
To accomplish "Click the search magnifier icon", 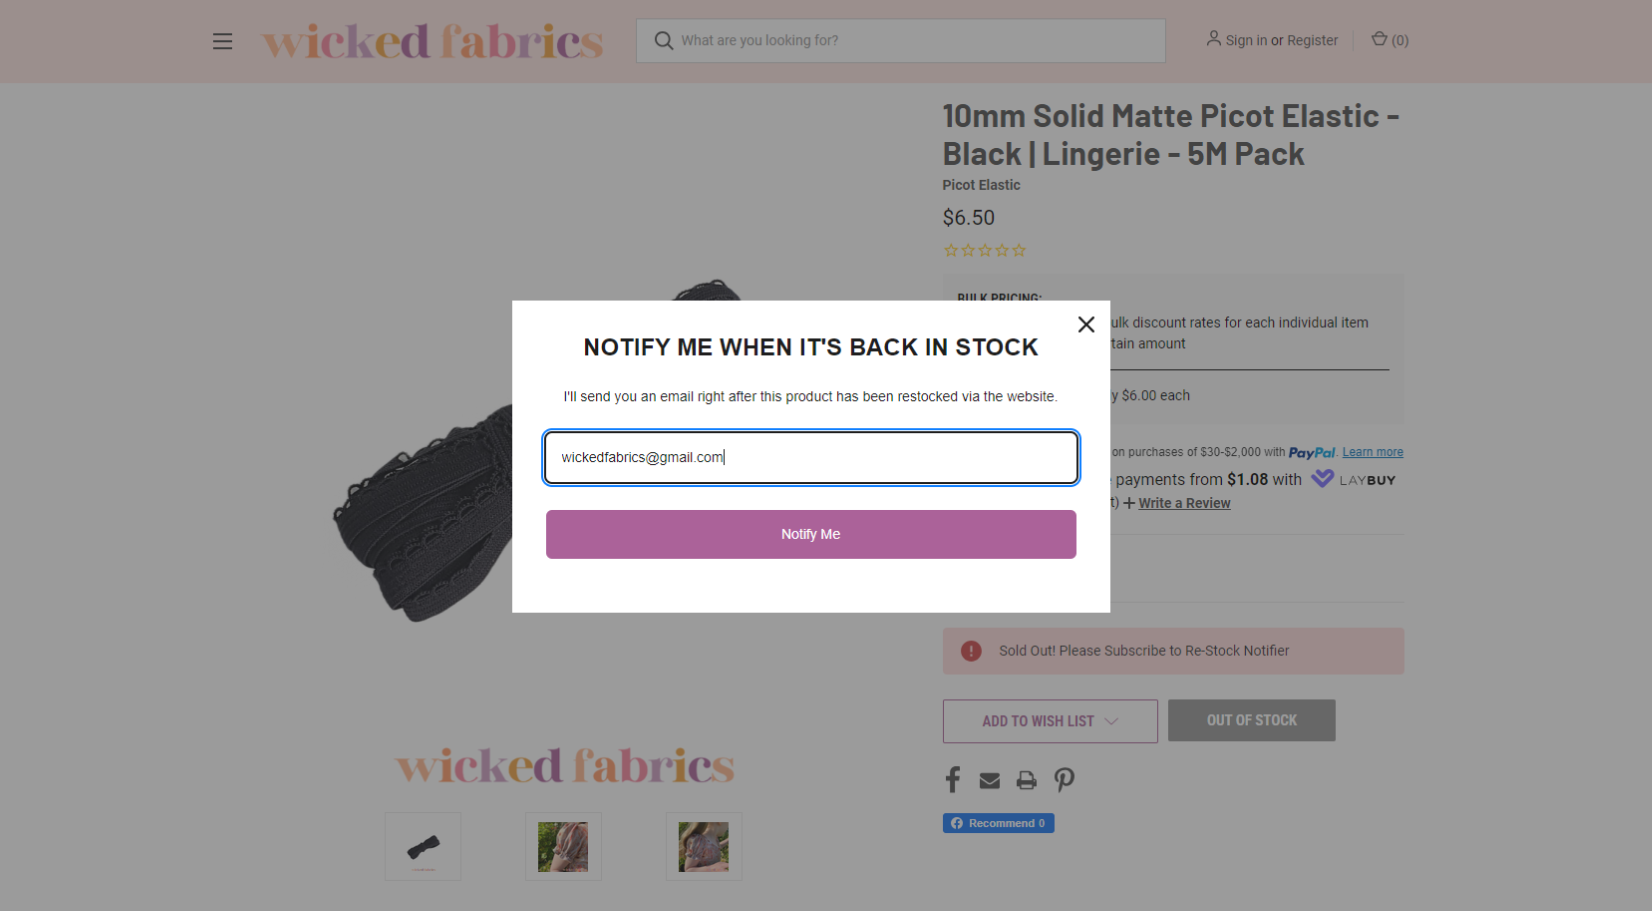I will click(x=664, y=40).
